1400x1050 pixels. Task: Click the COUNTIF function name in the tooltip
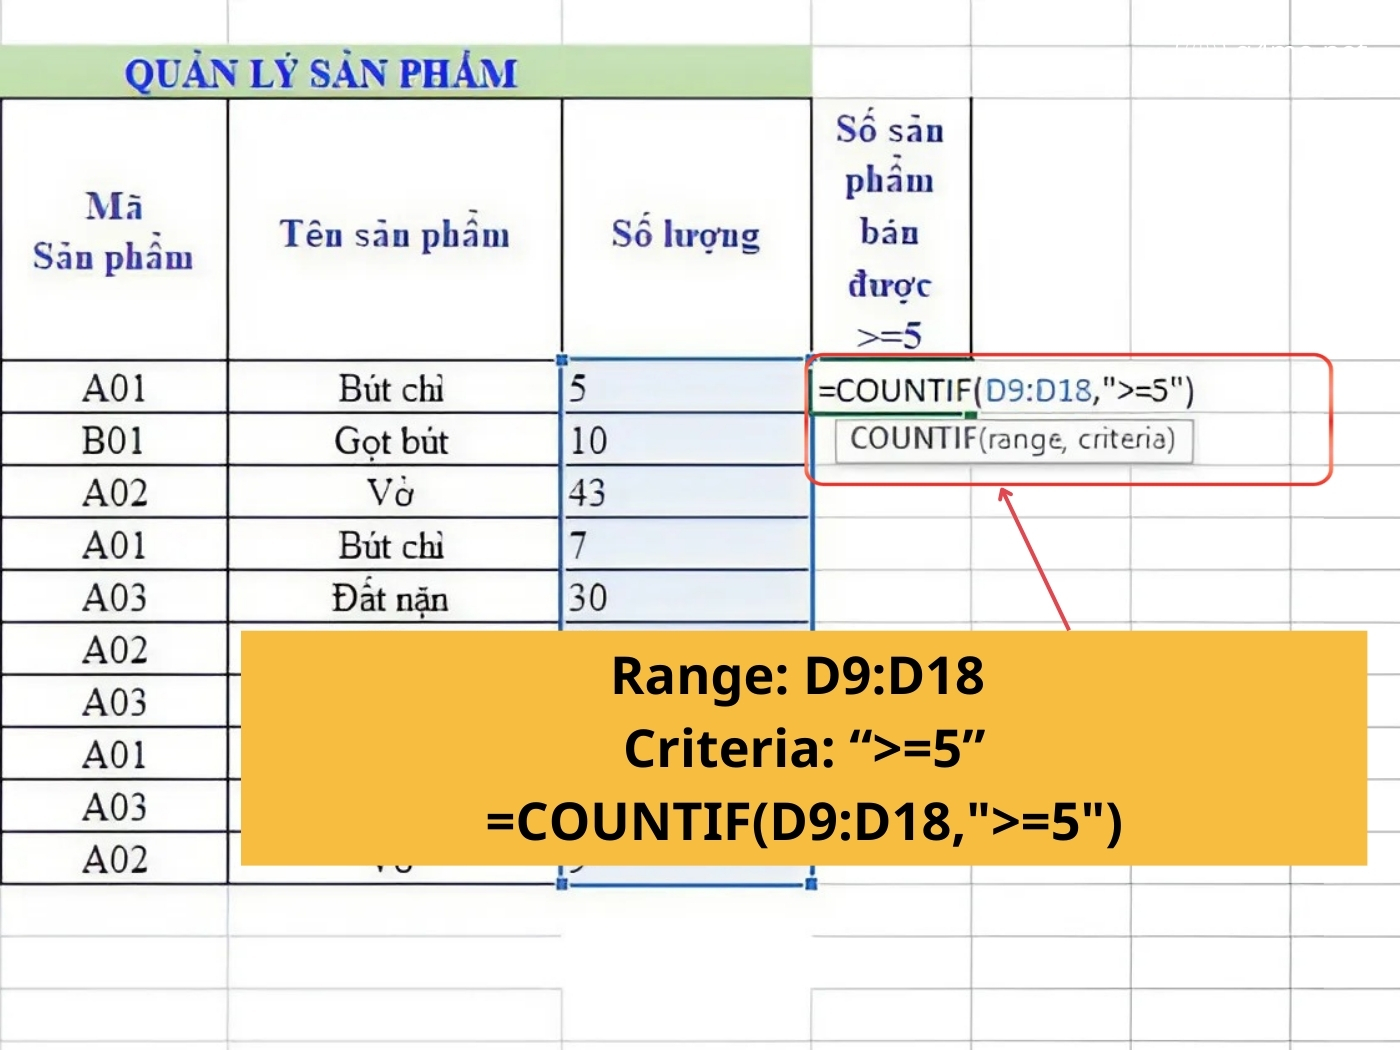point(913,439)
